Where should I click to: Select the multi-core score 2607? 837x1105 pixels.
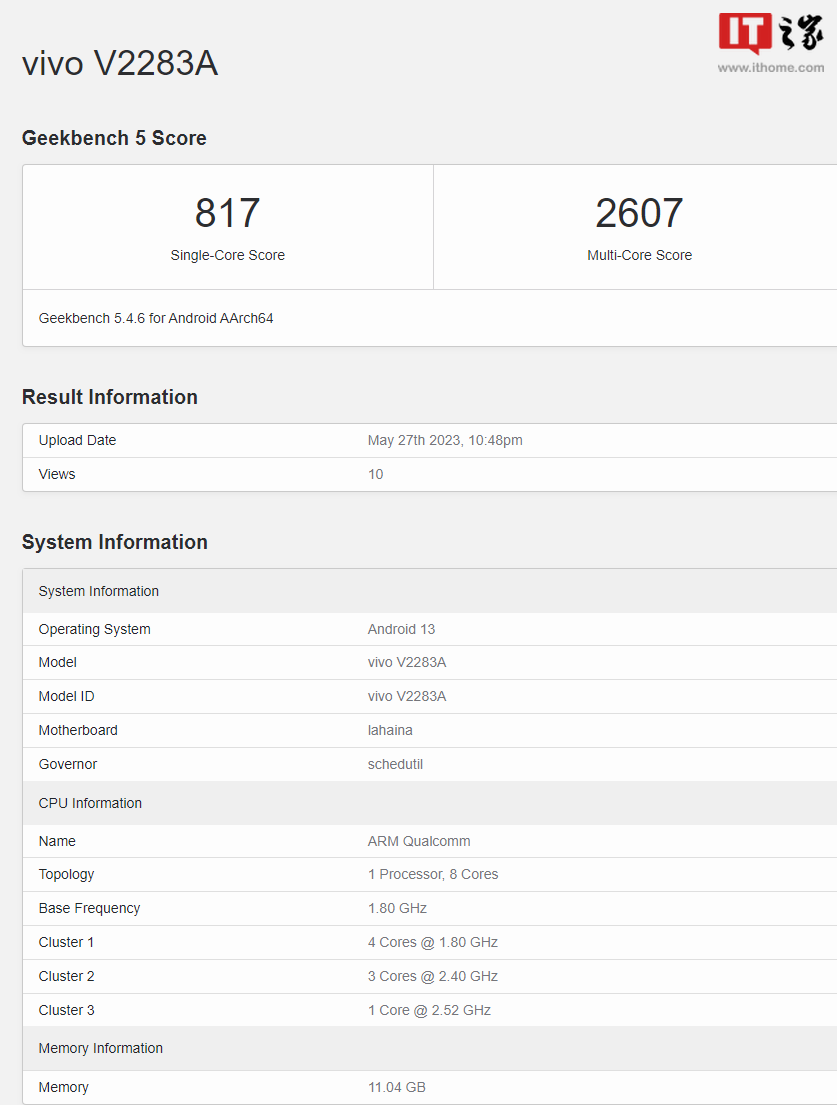tap(639, 213)
